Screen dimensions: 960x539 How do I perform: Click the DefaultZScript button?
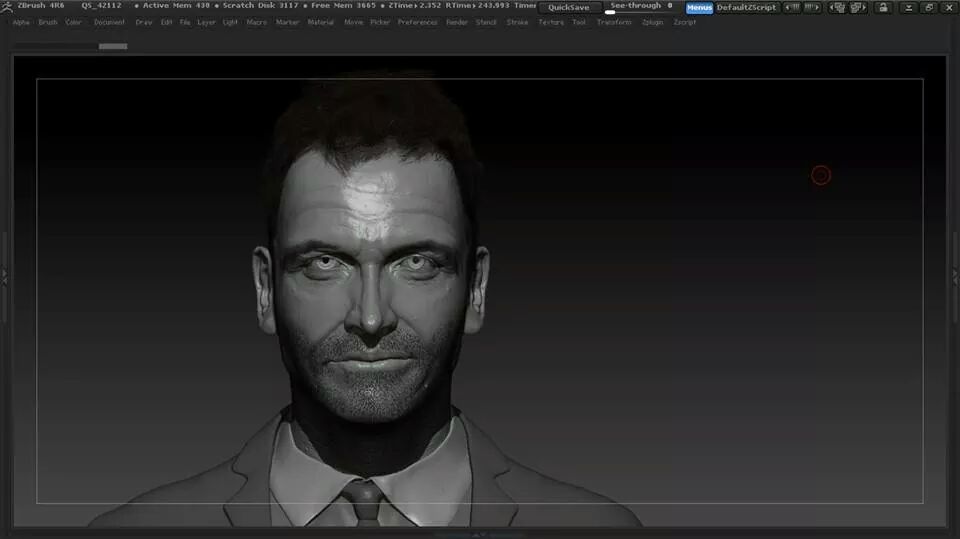tap(746, 7)
